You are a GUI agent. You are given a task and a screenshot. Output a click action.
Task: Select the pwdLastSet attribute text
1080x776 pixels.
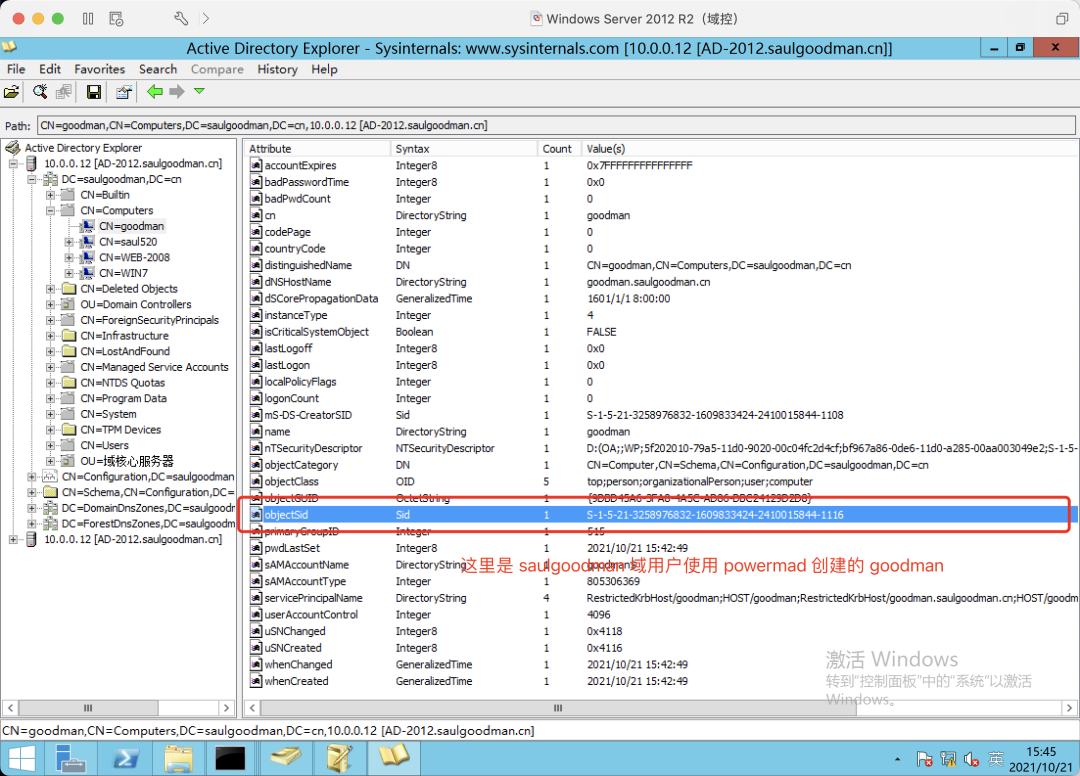point(292,548)
